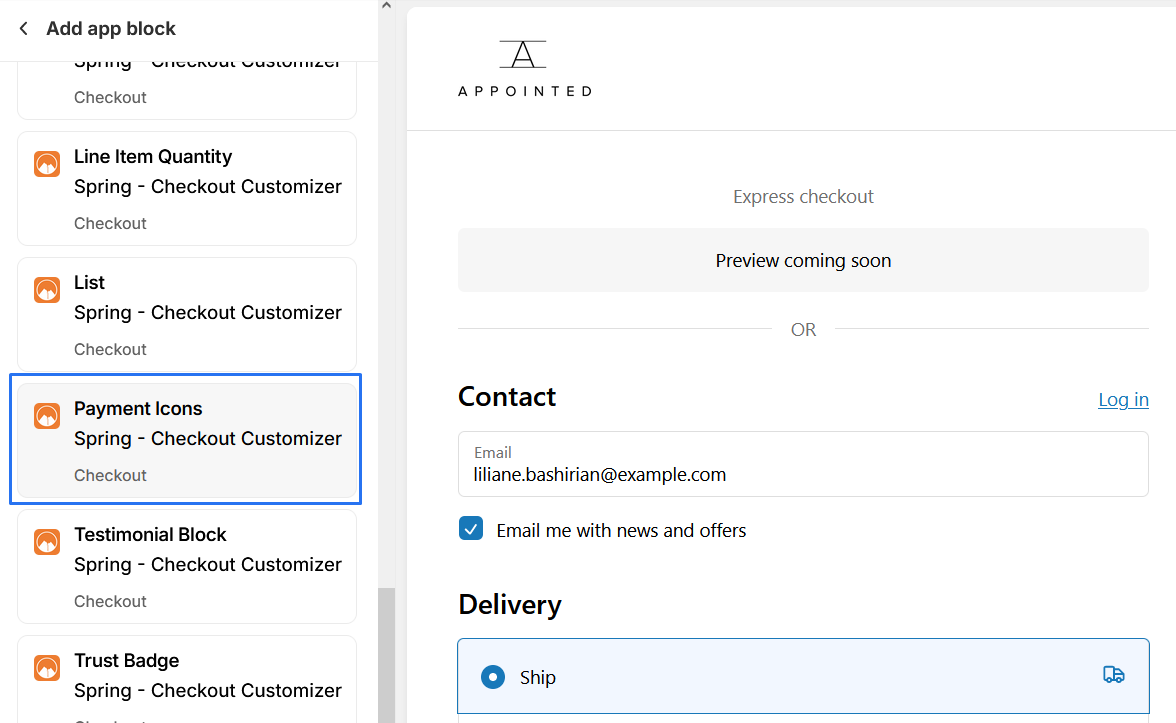Open the Log in link
The image size is (1176, 723).
pos(1122,400)
